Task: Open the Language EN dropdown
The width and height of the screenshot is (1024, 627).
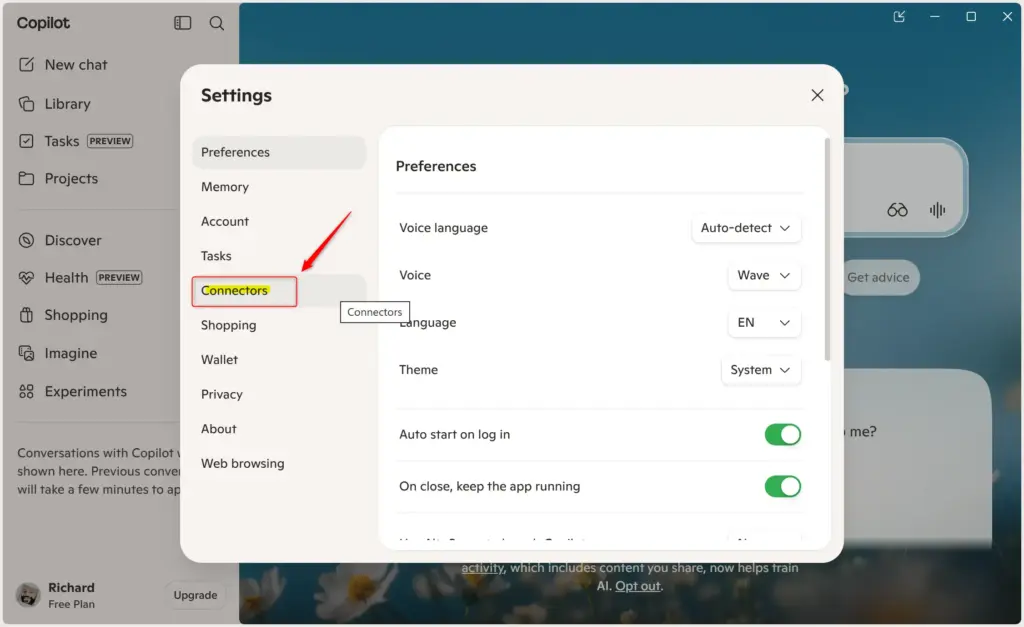Action: tap(764, 323)
